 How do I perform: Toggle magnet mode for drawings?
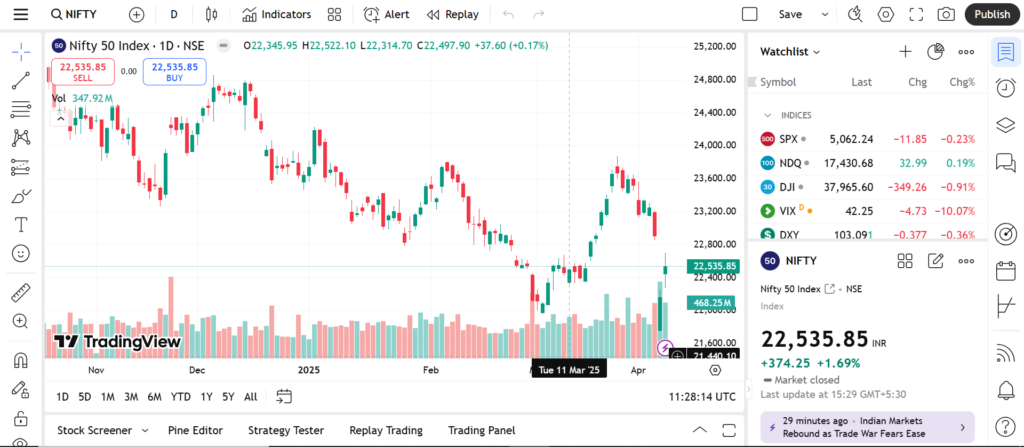pyautogui.click(x=20, y=359)
